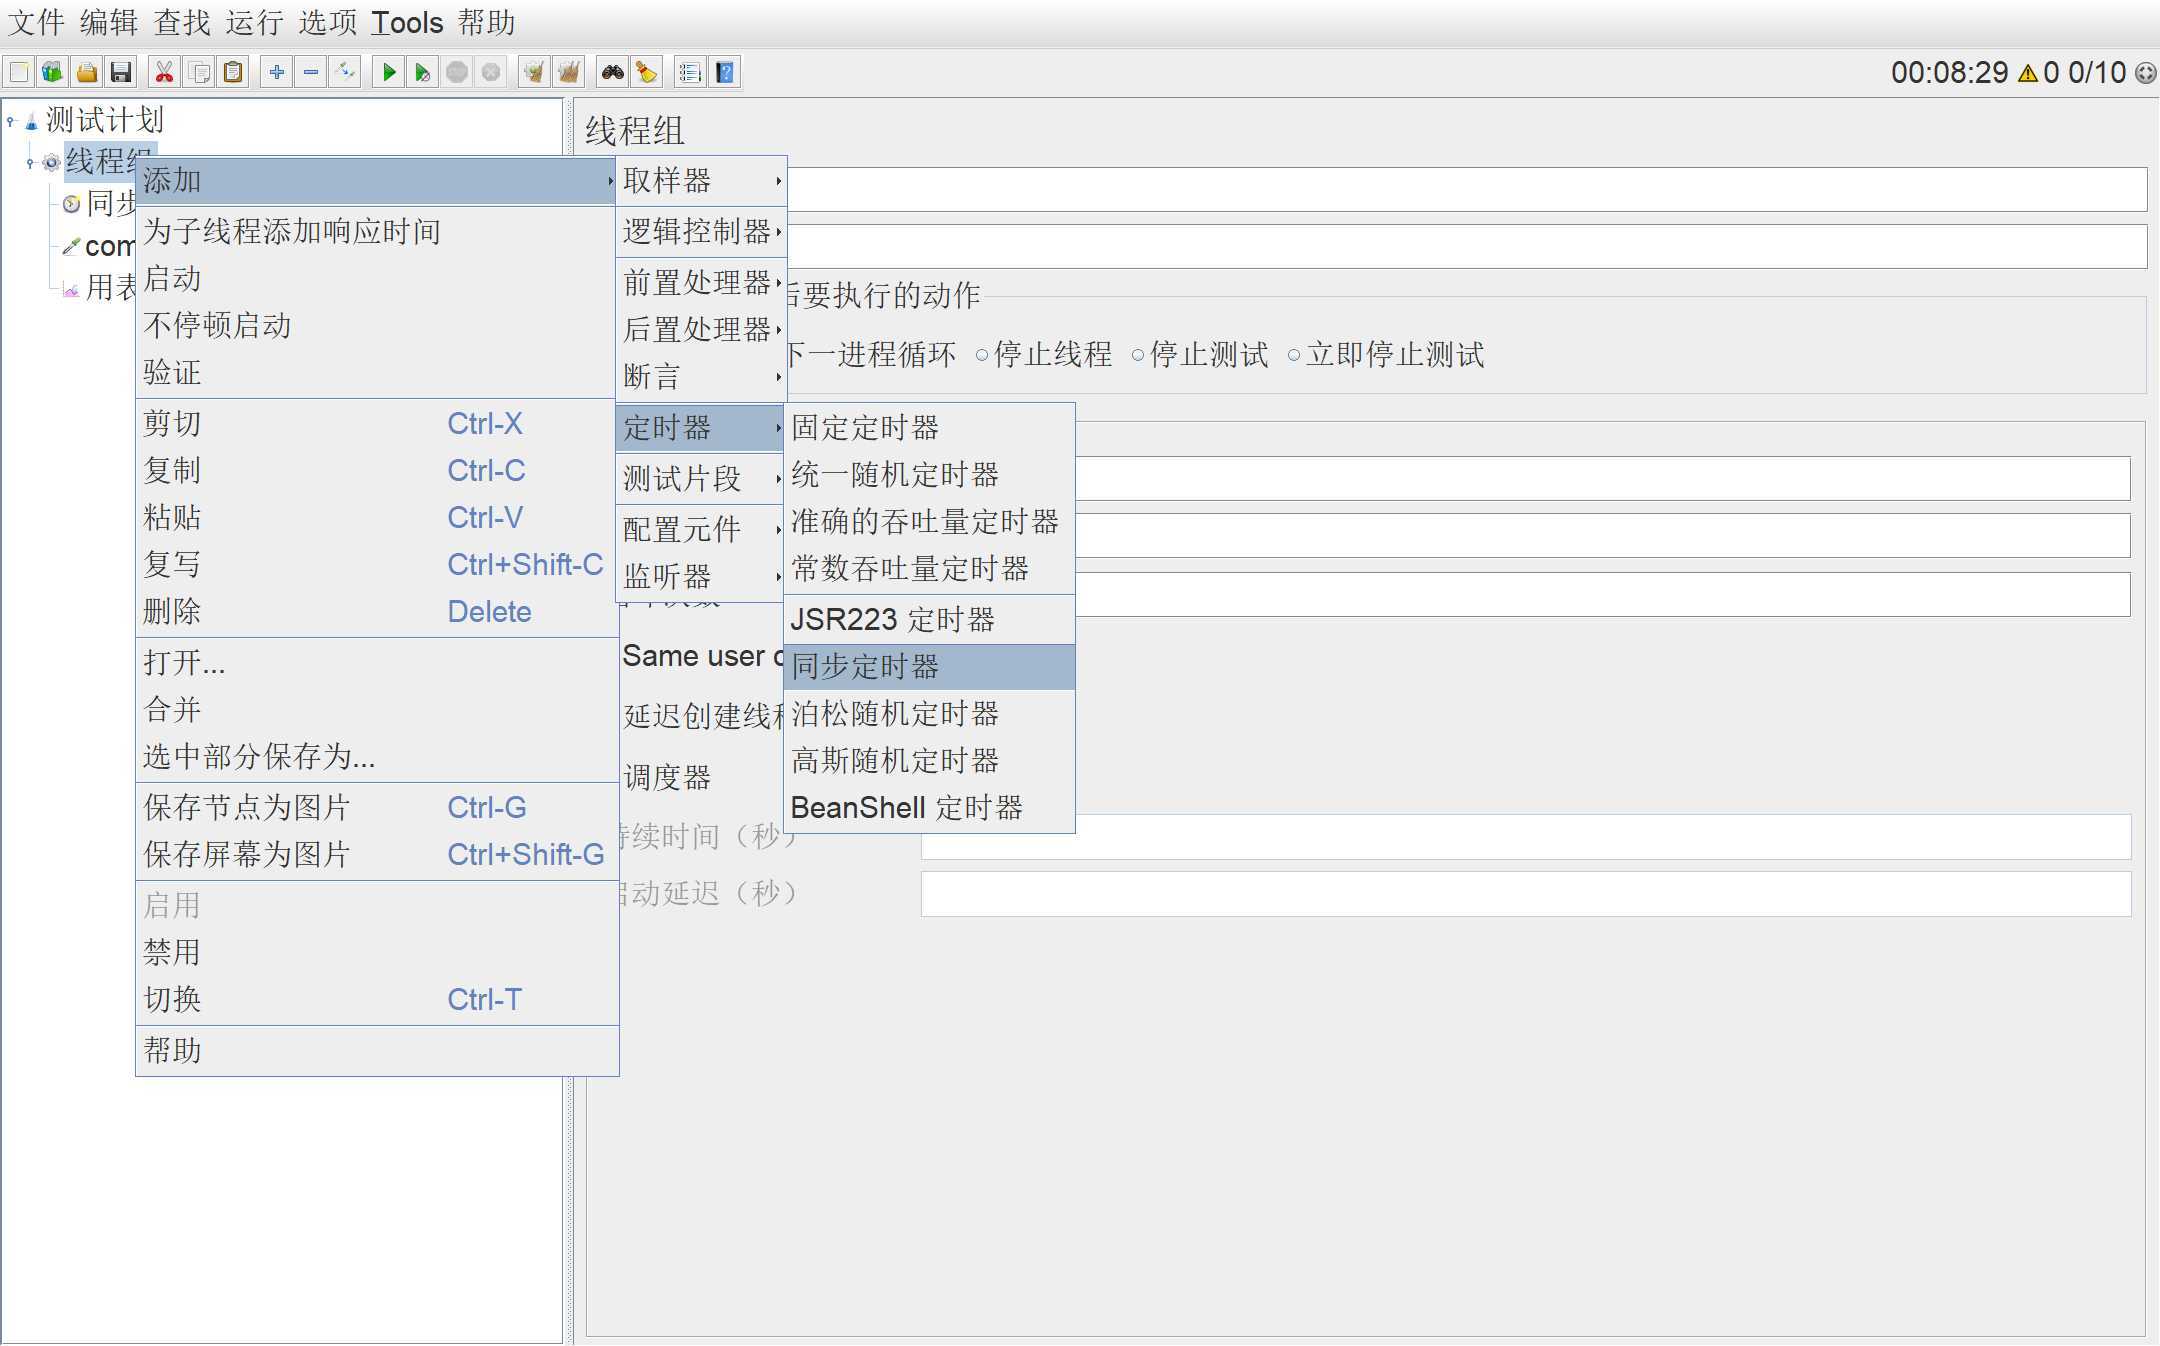Open the Templates toolbar icon

tap(52, 72)
